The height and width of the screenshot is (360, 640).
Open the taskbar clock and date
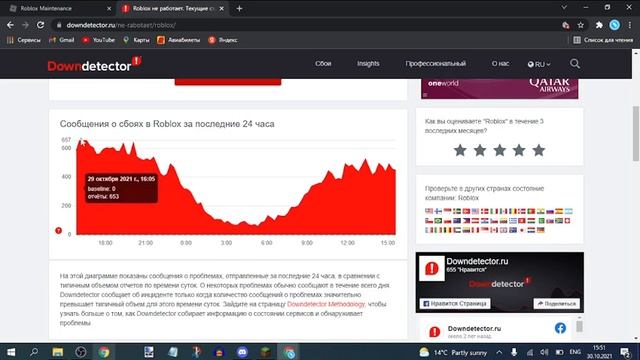point(599,352)
